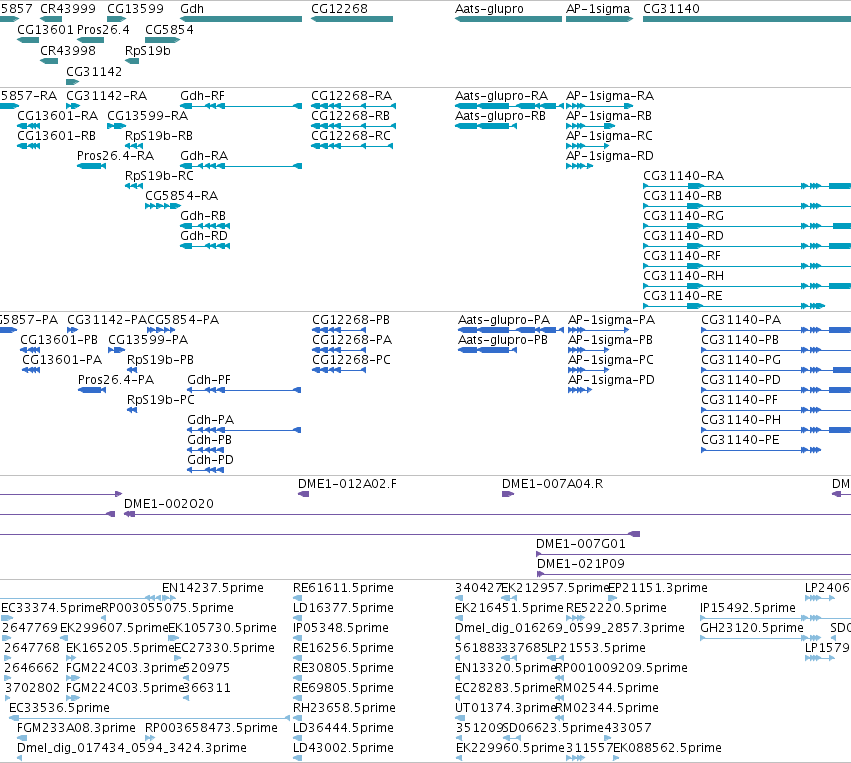Select the CG12268-RB transcript label
The image size is (851, 763).
point(351,116)
